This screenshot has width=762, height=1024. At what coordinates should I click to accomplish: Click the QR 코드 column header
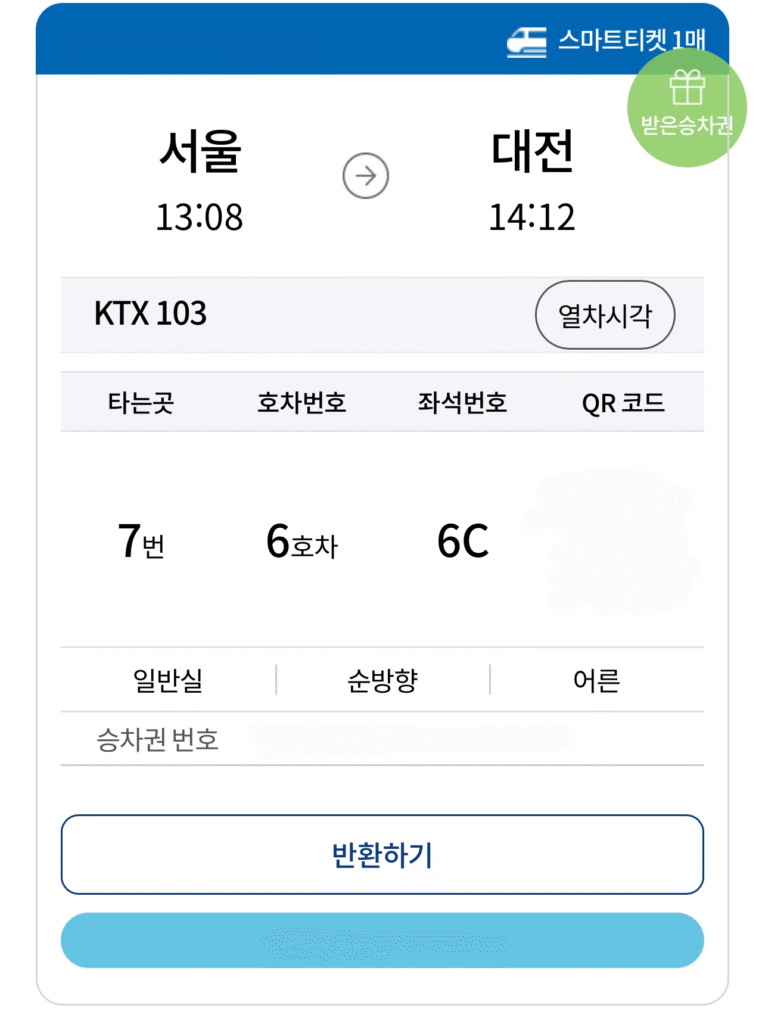(623, 403)
